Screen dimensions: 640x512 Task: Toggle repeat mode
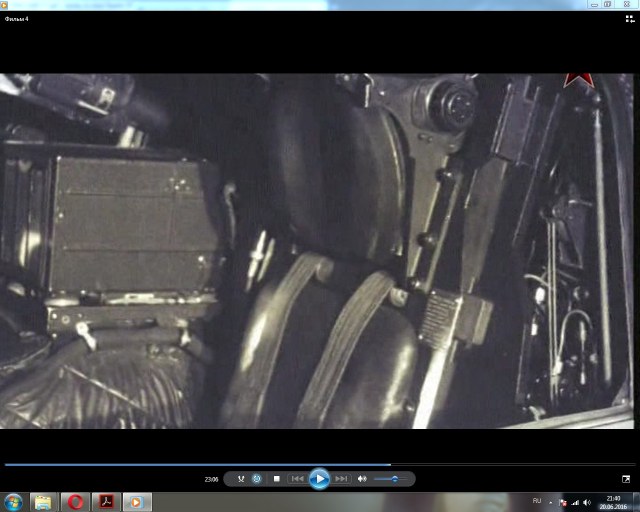click(x=257, y=479)
